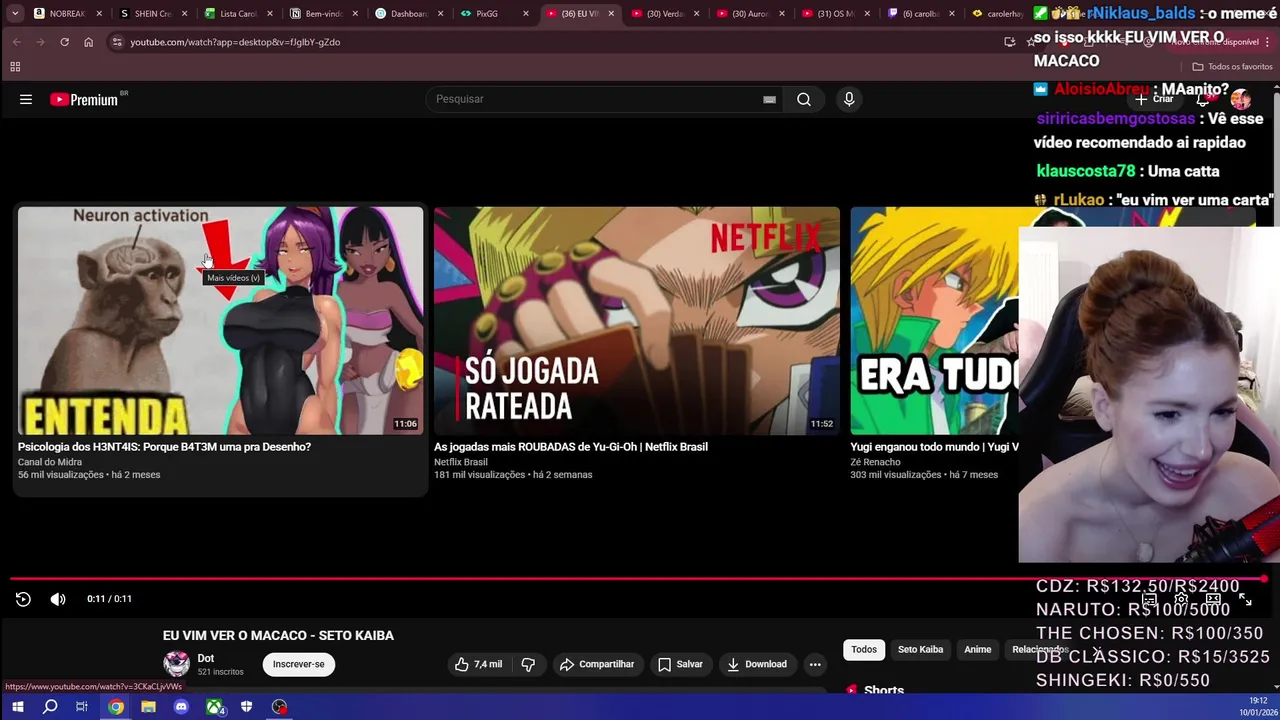Viewport: 1280px width, 720px height.
Task: Open the Dot channel name link
Action: click(206, 658)
